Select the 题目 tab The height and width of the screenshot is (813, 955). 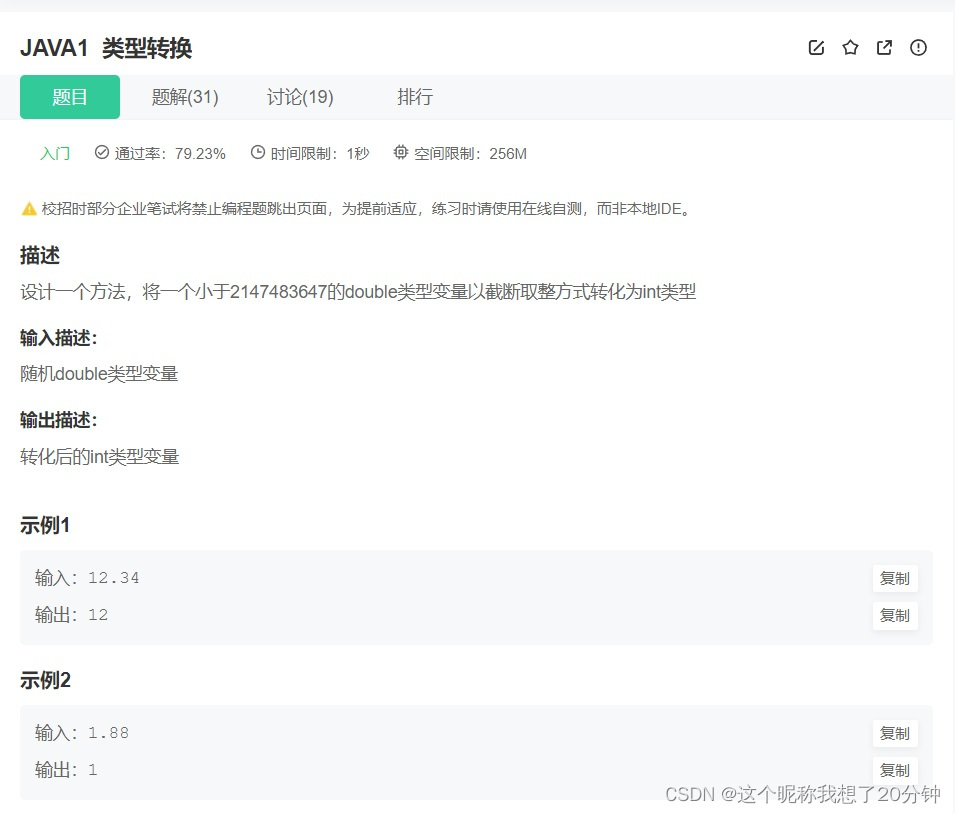point(69,97)
